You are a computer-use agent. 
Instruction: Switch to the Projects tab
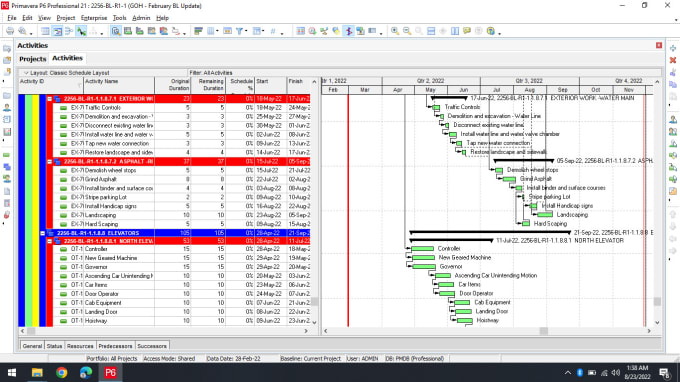(33, 59)
